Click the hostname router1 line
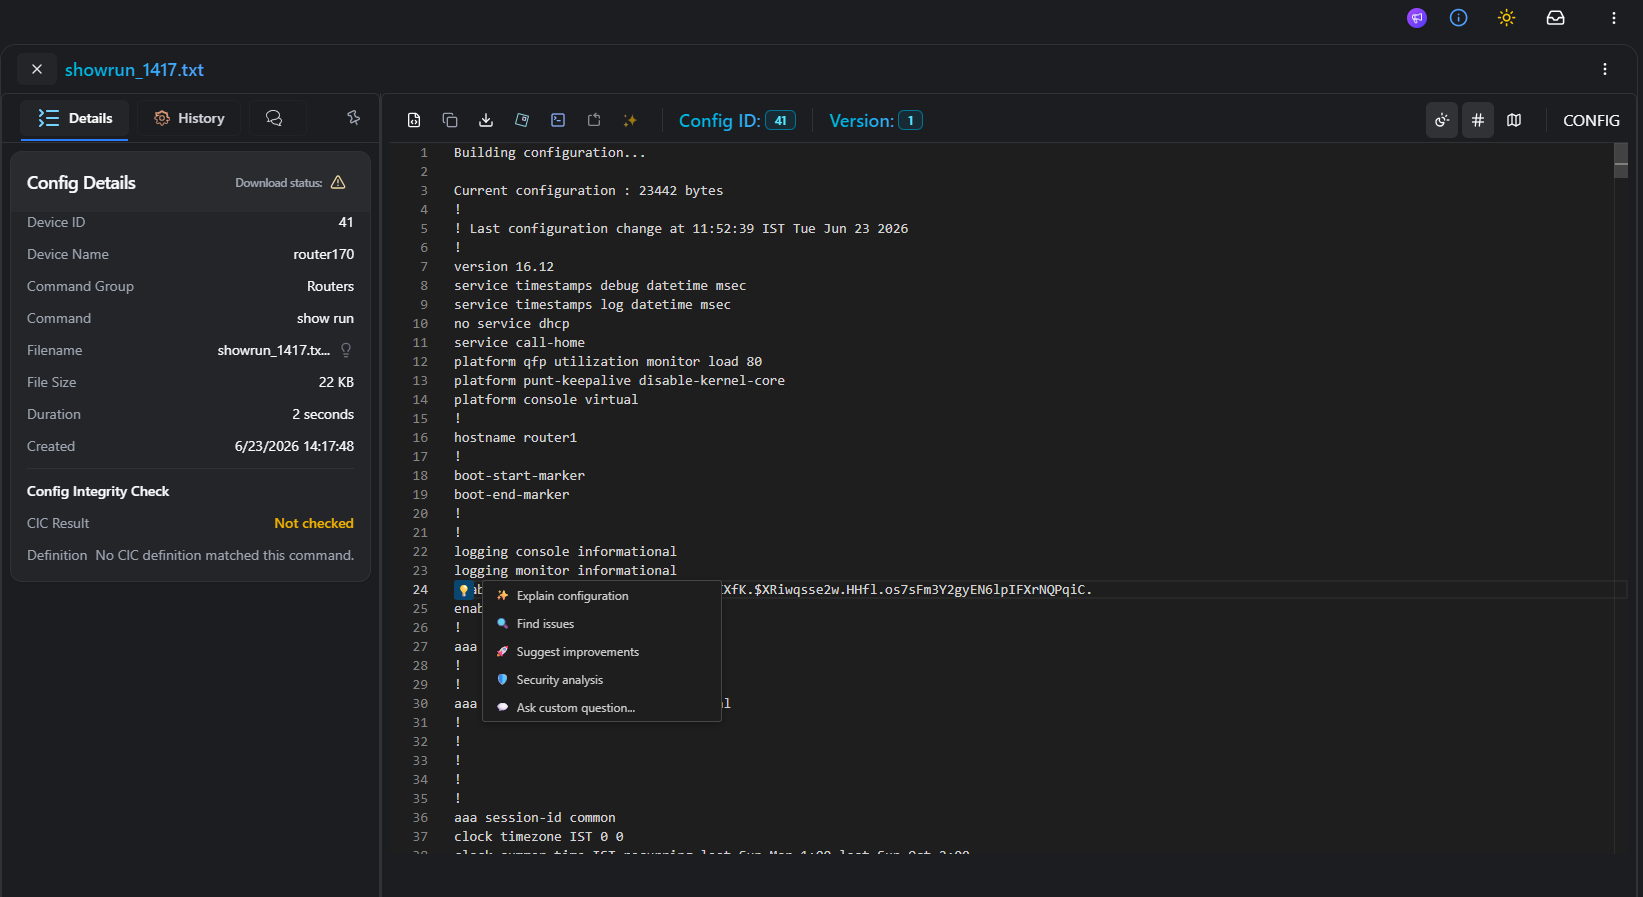 click(515, 438)
